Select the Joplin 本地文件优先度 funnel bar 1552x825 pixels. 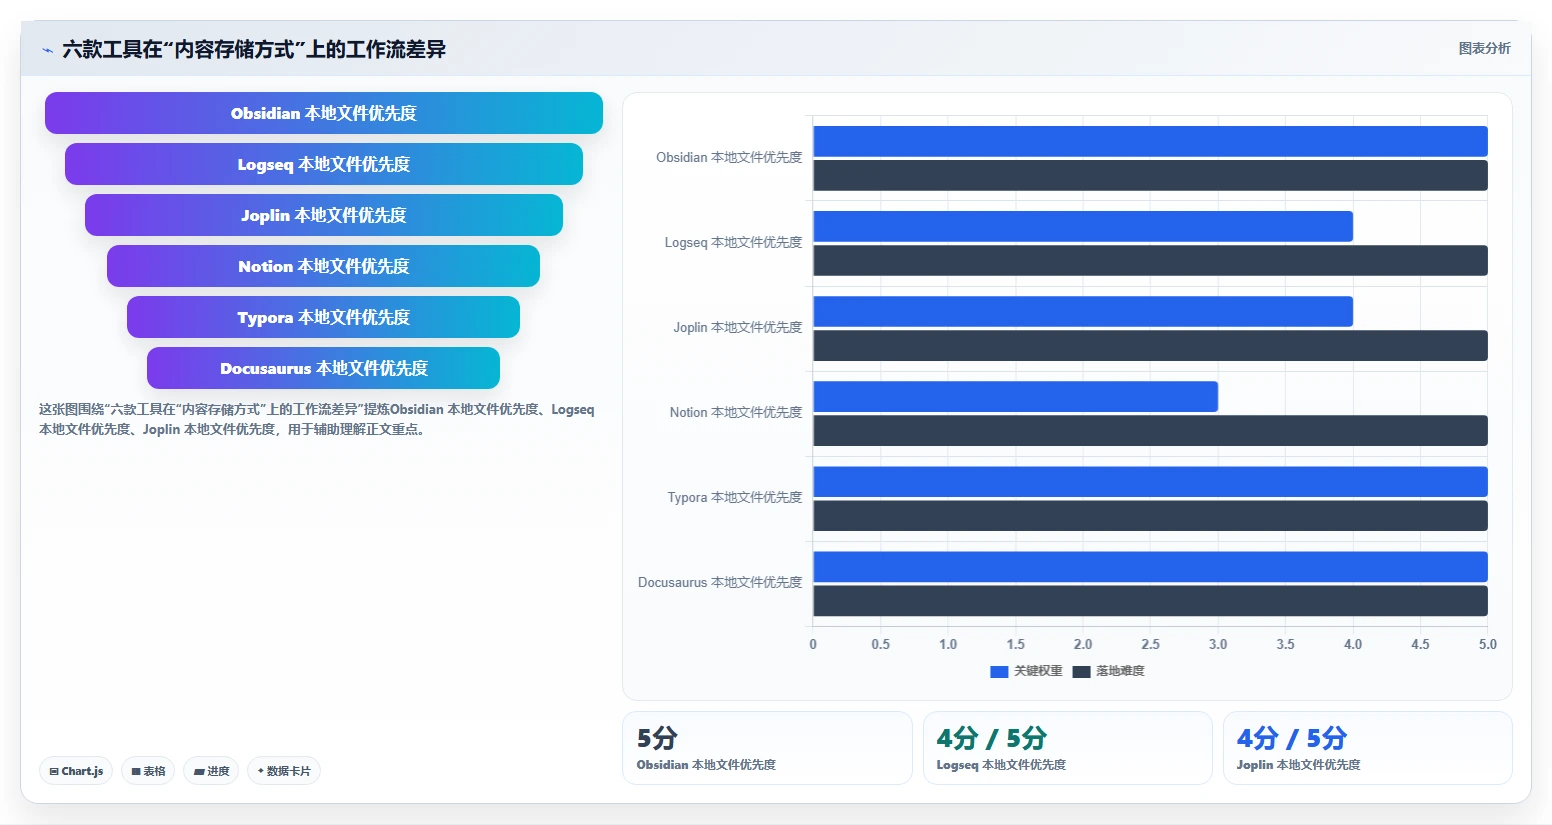coord(324,215)
